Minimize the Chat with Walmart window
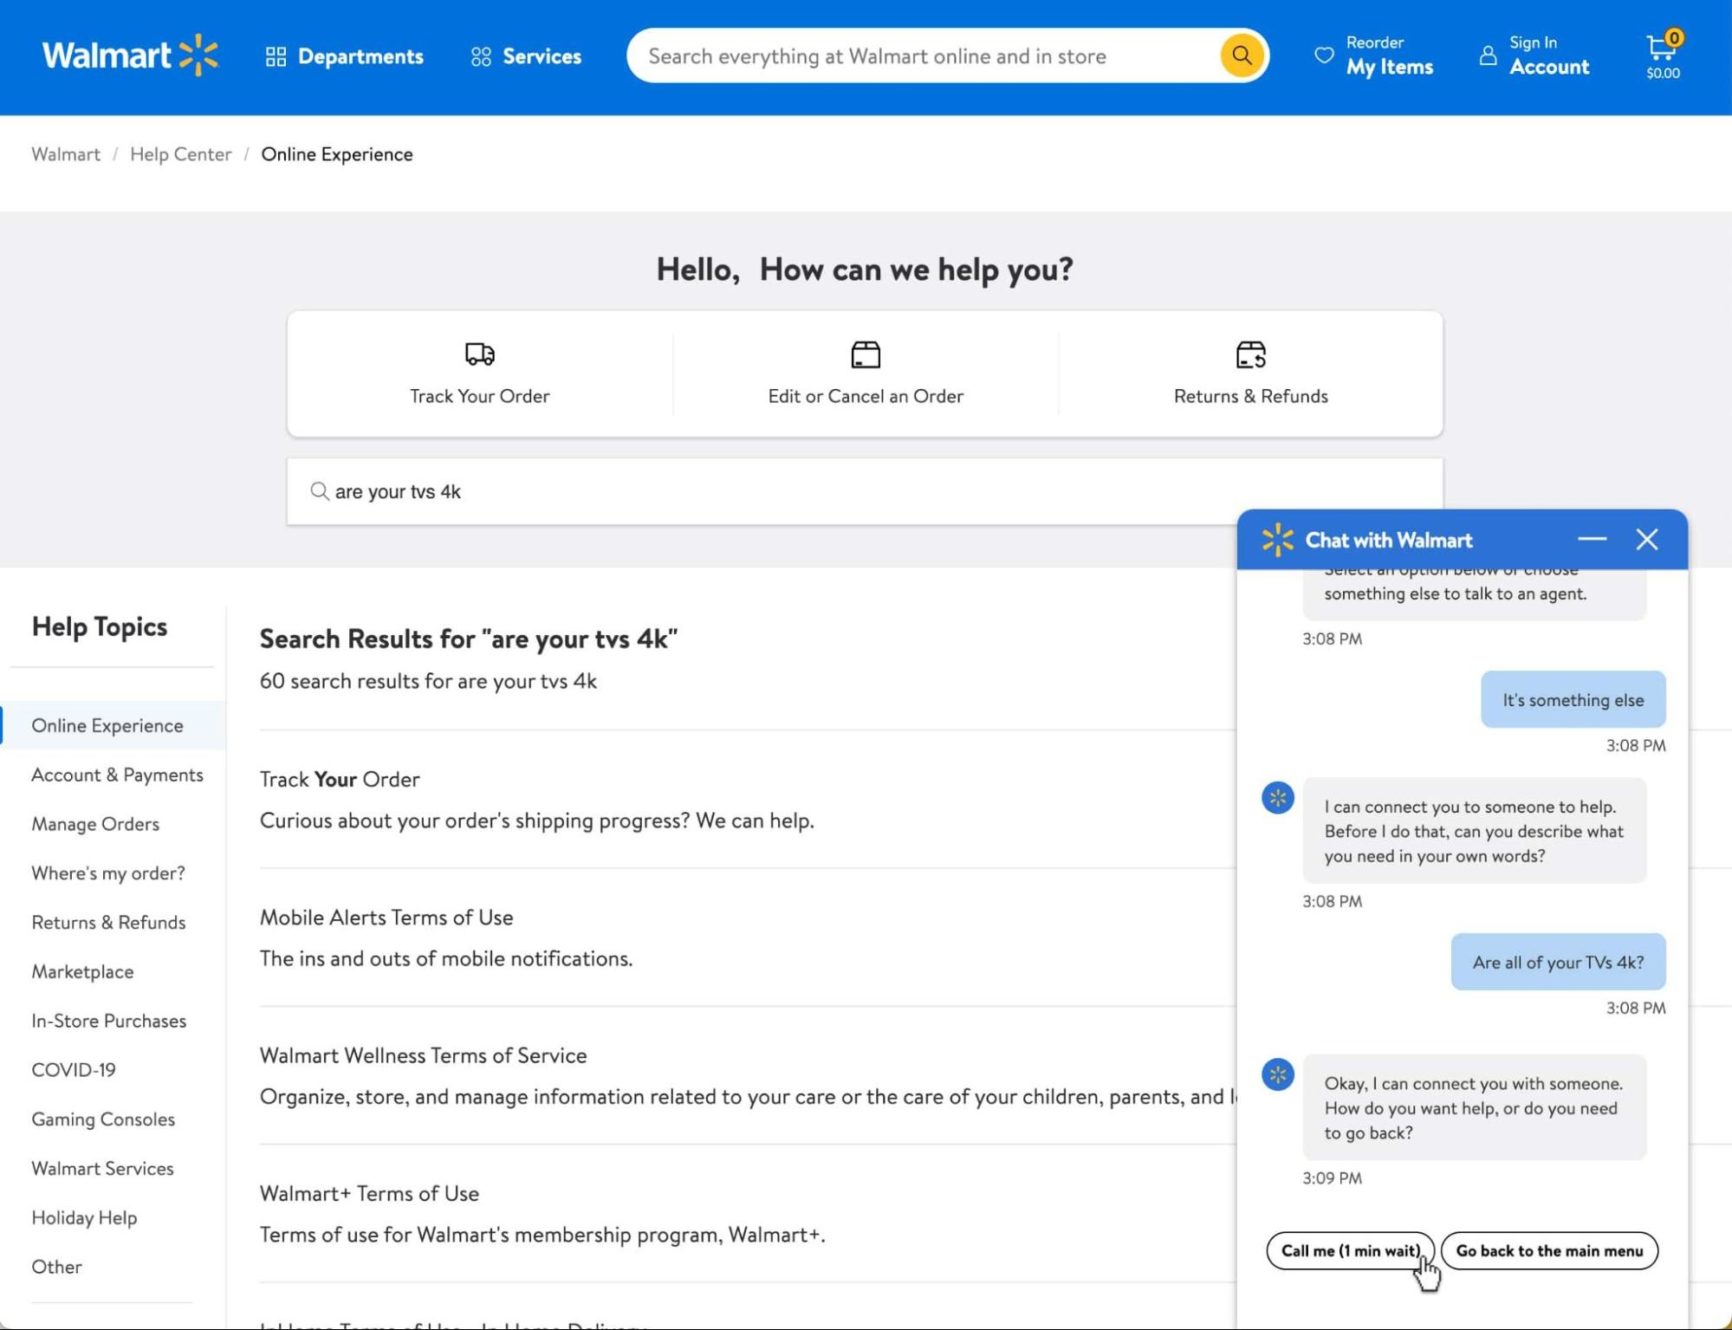Viewport: 1732px width, 1330px height. tap(1592, 540)
